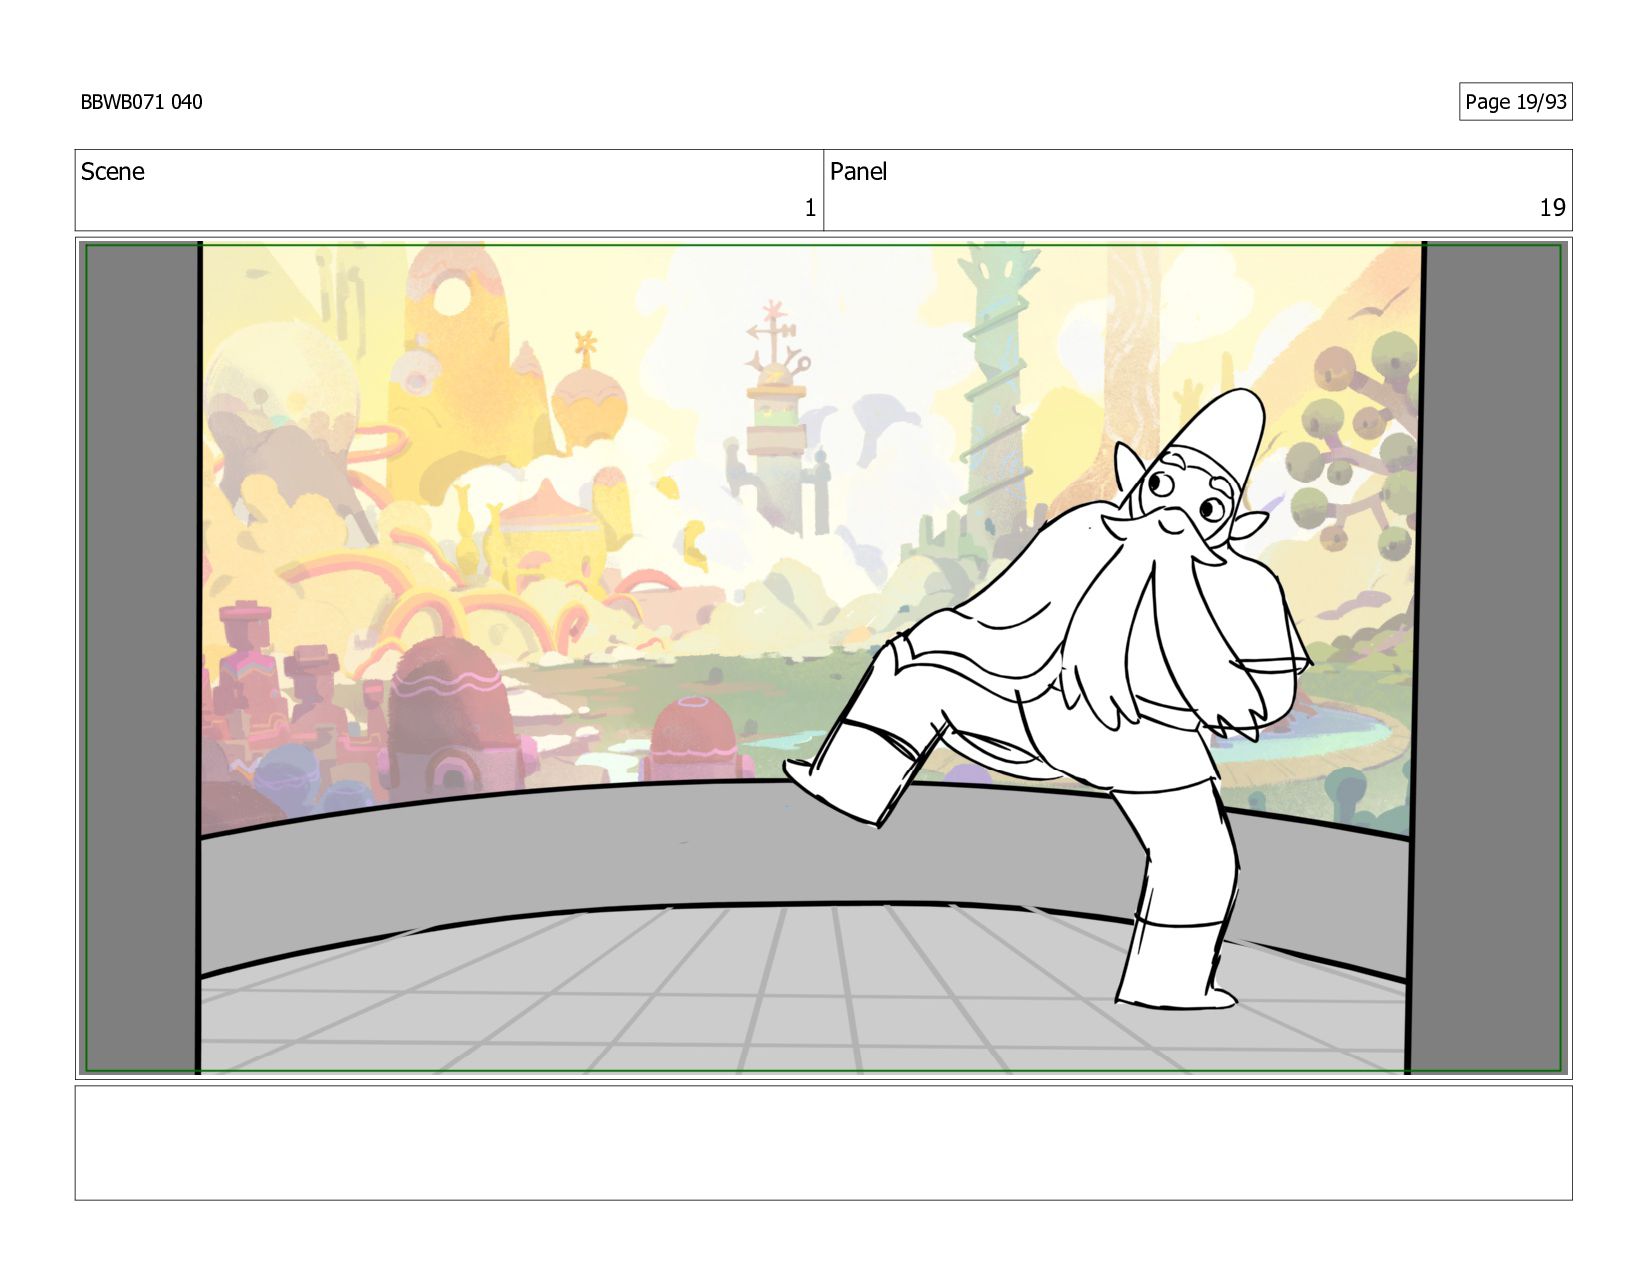The height and width of the screenshot is (1275, 1650).
Task: Click the Scene label
Action: 112,172
